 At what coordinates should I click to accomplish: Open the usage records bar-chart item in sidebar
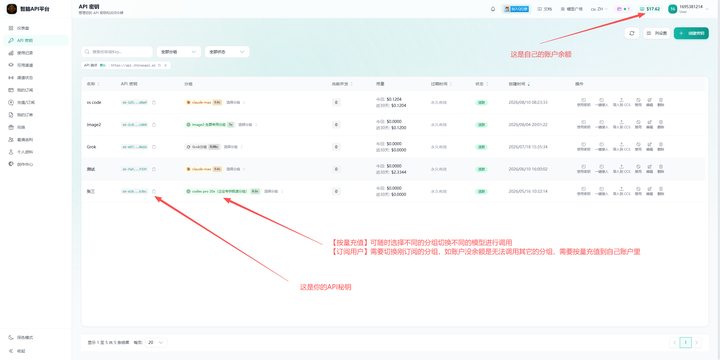pyautogui.click(x=35, y=53)
